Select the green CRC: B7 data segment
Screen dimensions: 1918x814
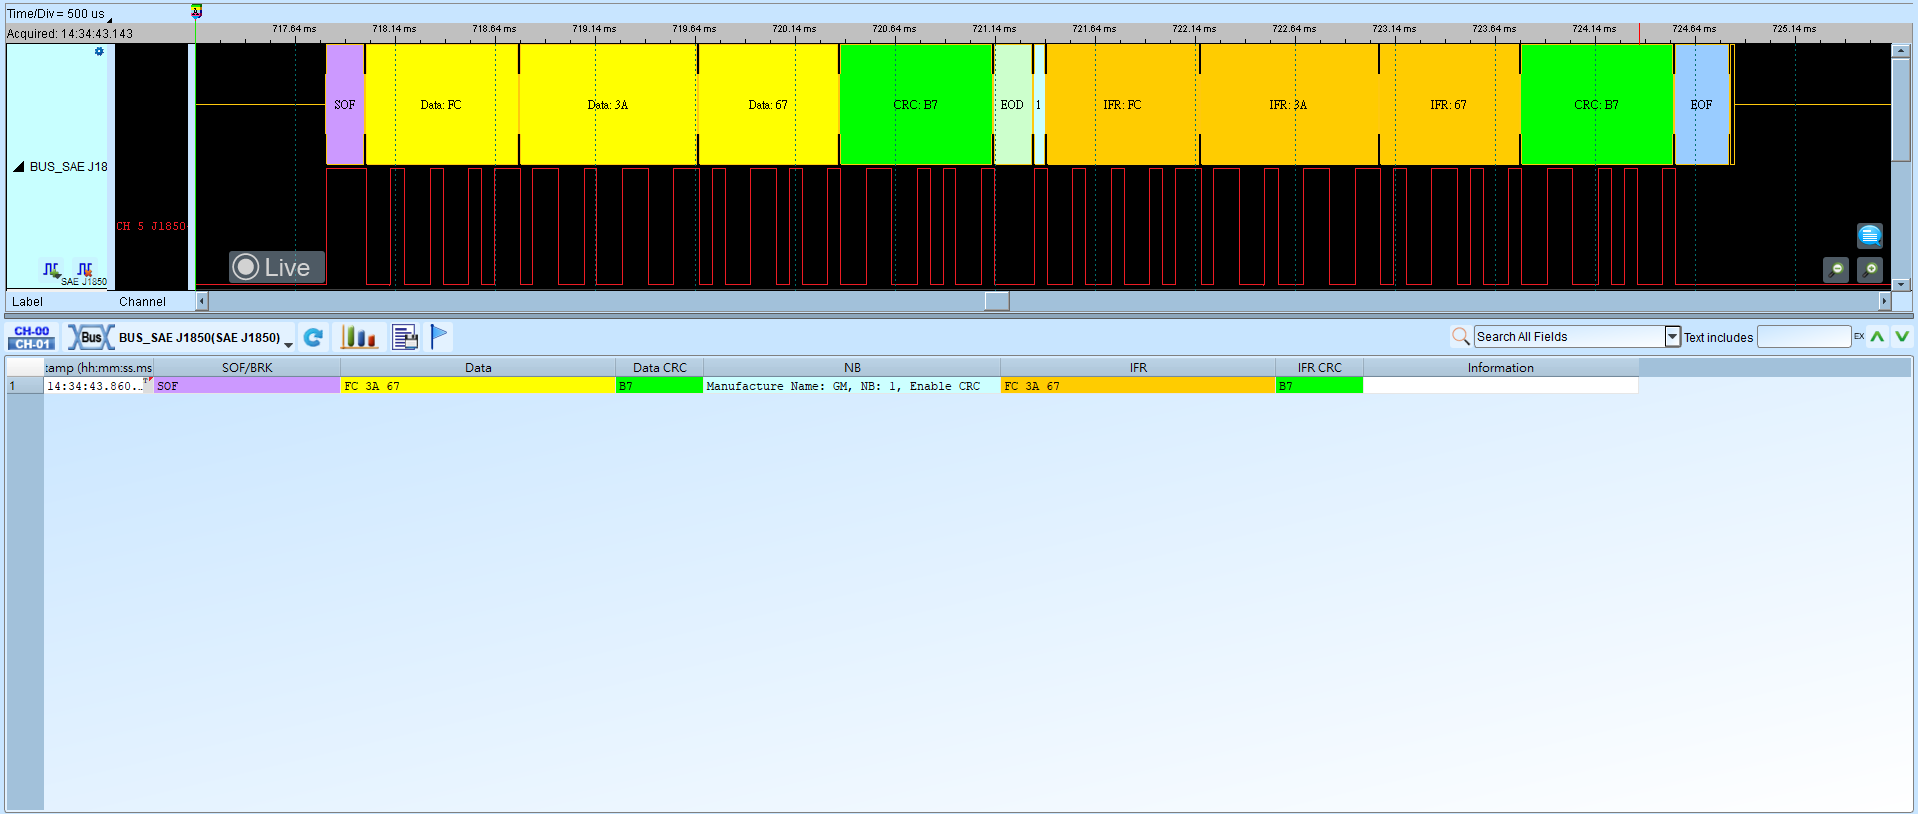(x=915, y=104)
